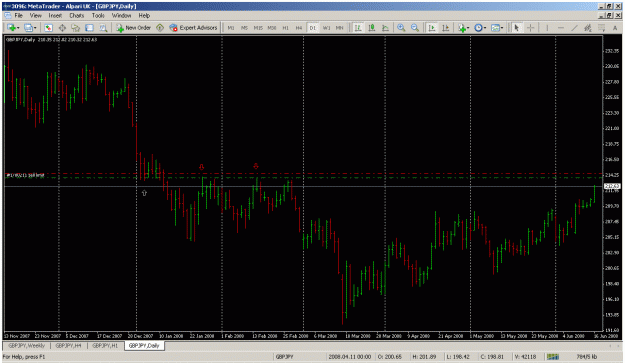Open the Terminal panel icon
Screen dimensions: 625x363
(x=89, y=27)
